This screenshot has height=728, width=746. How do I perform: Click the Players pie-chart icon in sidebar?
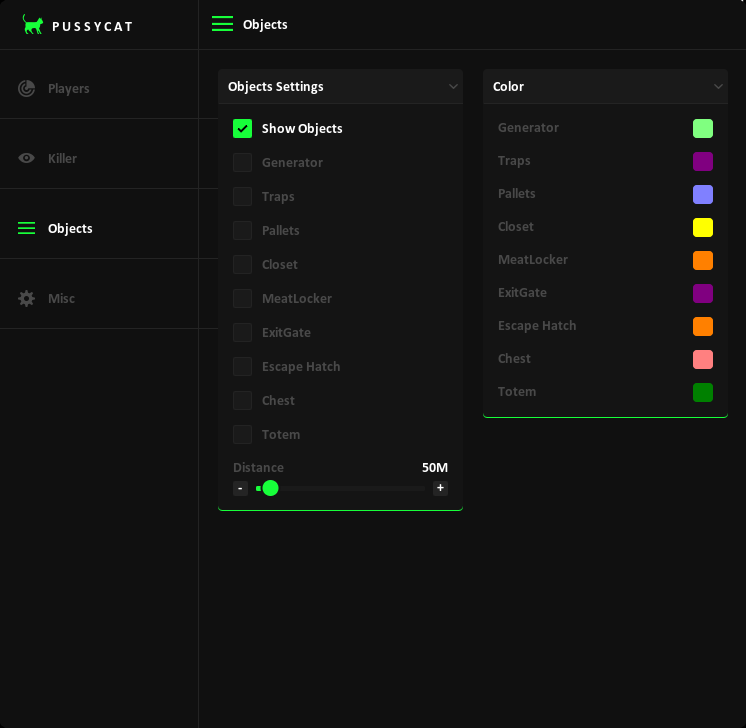(27, 88)
